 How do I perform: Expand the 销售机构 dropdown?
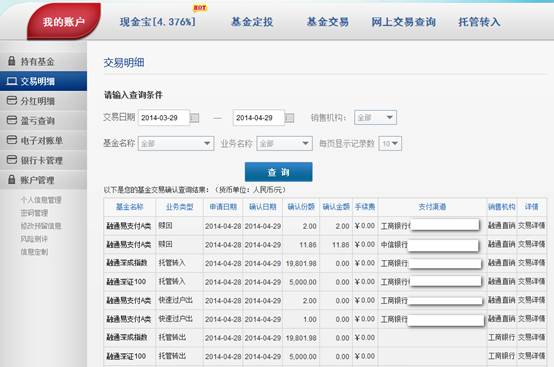tap(375, 118)
